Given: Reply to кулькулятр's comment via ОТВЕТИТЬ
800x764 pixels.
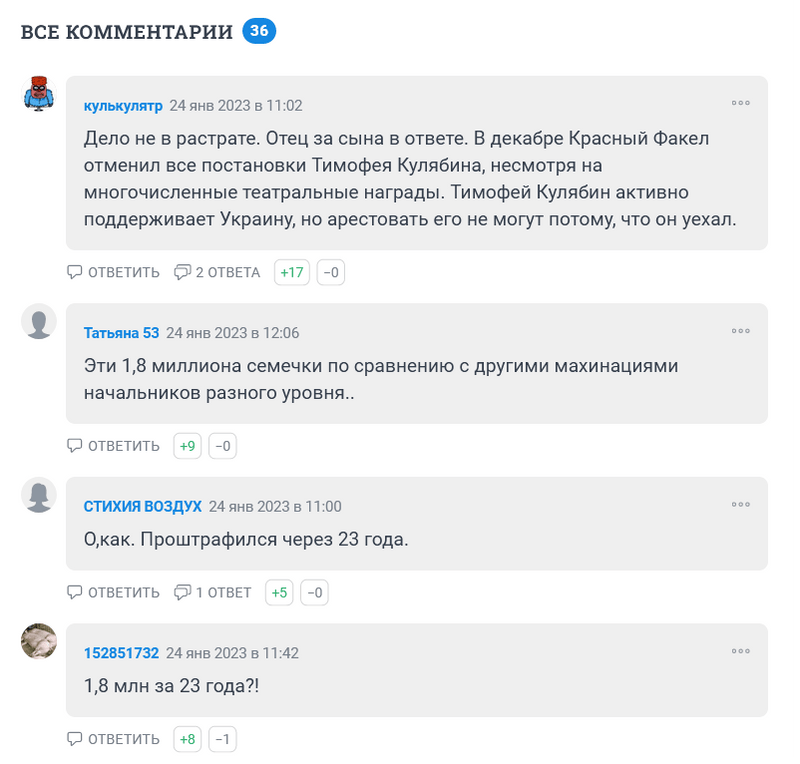Looking at the screenshot, I should pos(113,272).
